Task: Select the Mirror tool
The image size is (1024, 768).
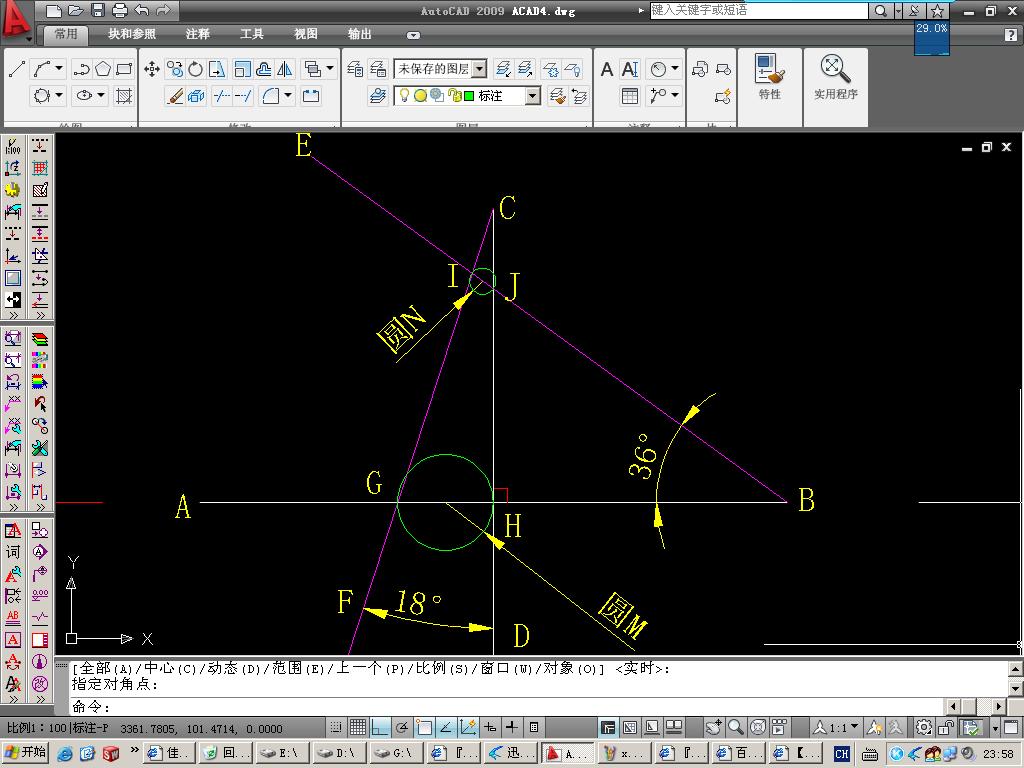Action: pyautogui.click(x=285, y=69)
